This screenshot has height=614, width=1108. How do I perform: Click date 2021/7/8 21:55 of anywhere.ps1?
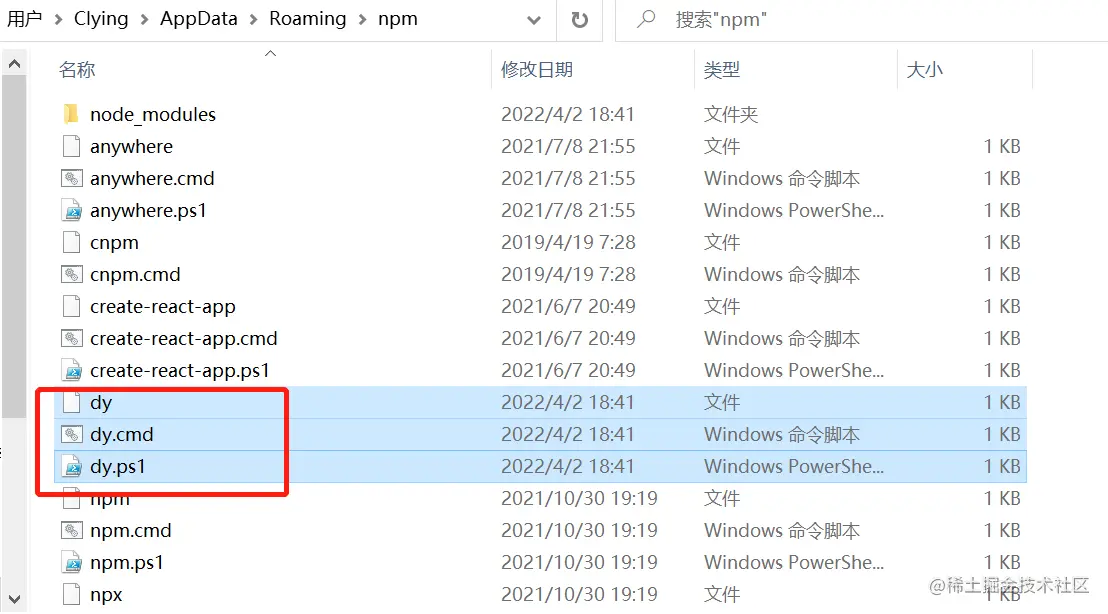568,211
